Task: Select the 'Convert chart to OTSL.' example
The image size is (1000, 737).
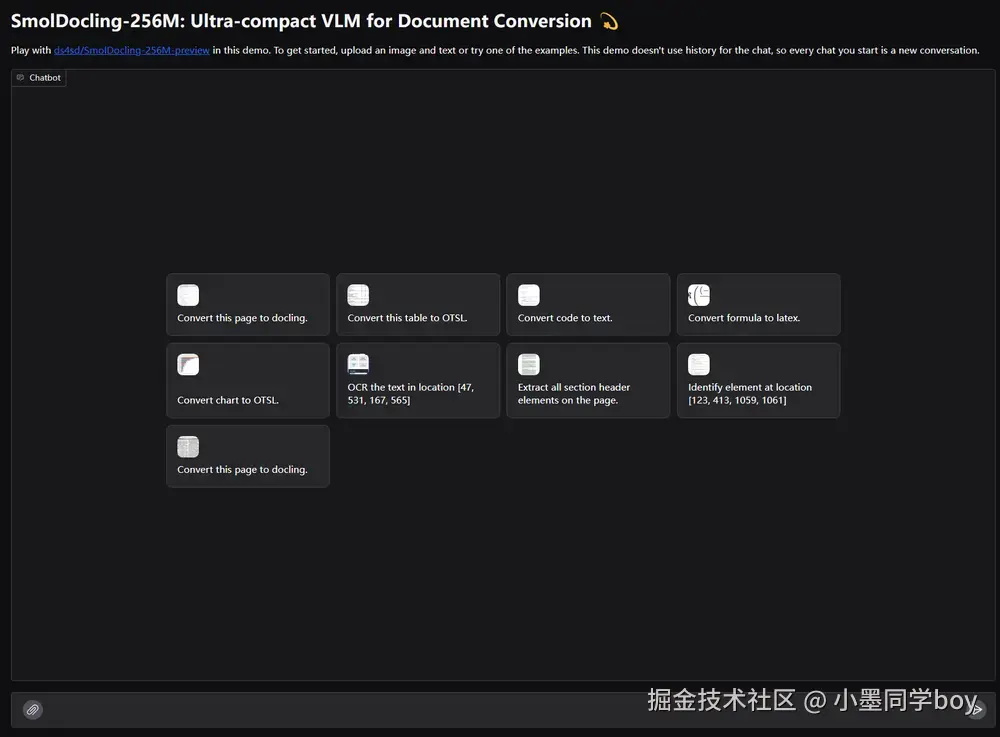Action: tap(247, 381)
